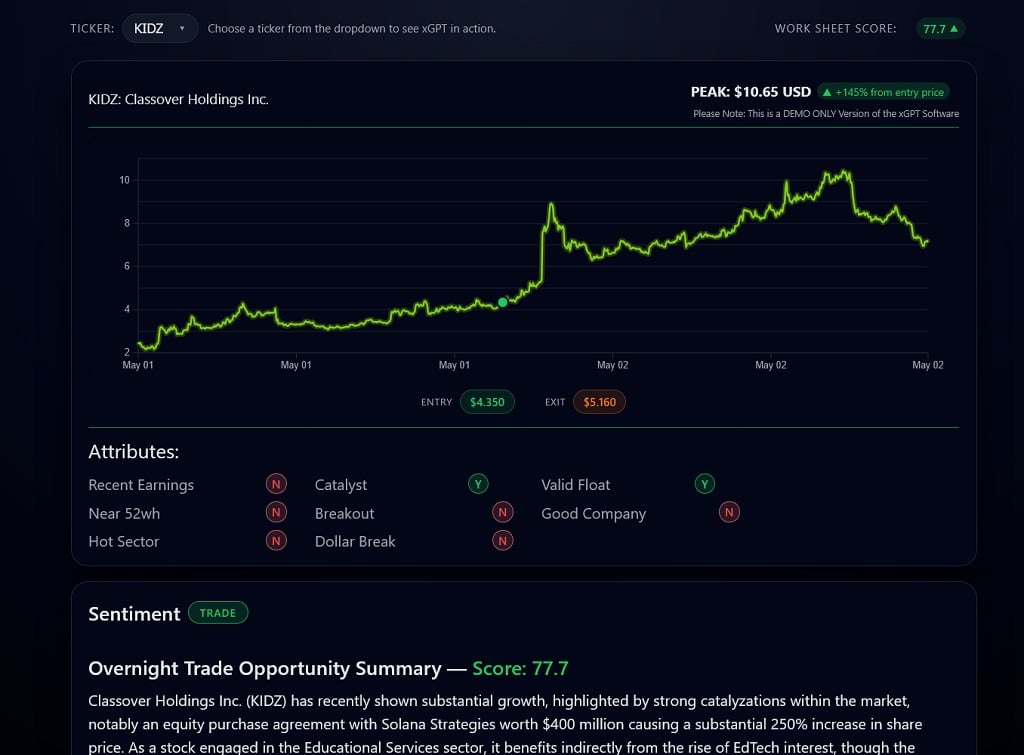
Task: Click the KIDZ: Classover Holdings Inc. title
Action: point(177,99)
